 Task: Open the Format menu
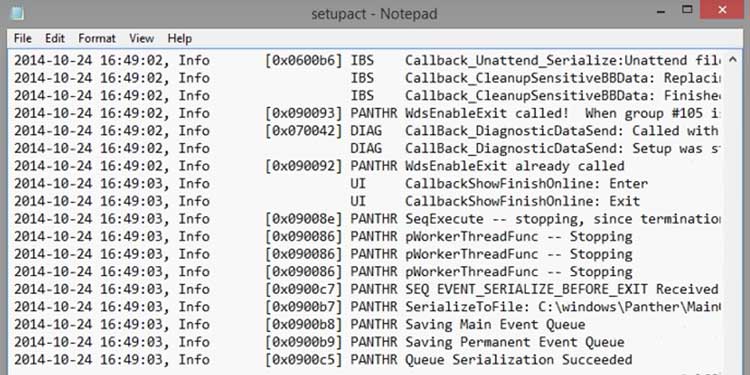97,38
